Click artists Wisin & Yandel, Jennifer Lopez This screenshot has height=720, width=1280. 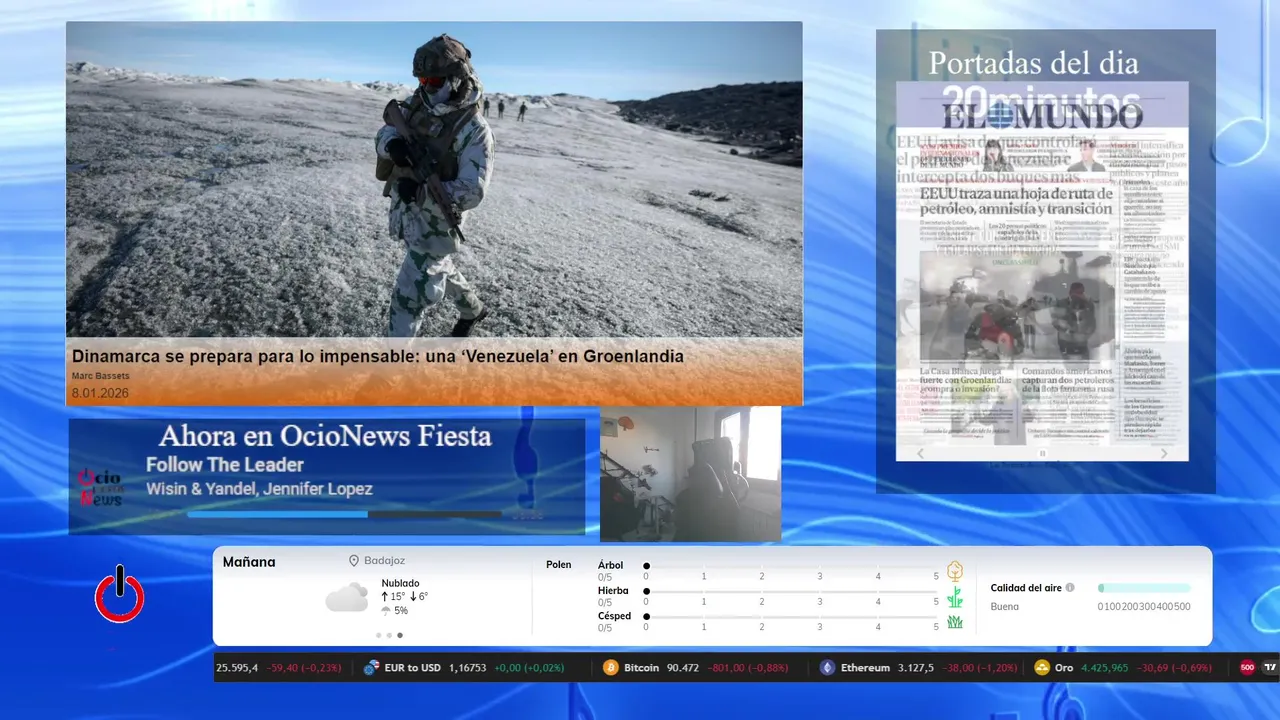click(259, 489)
